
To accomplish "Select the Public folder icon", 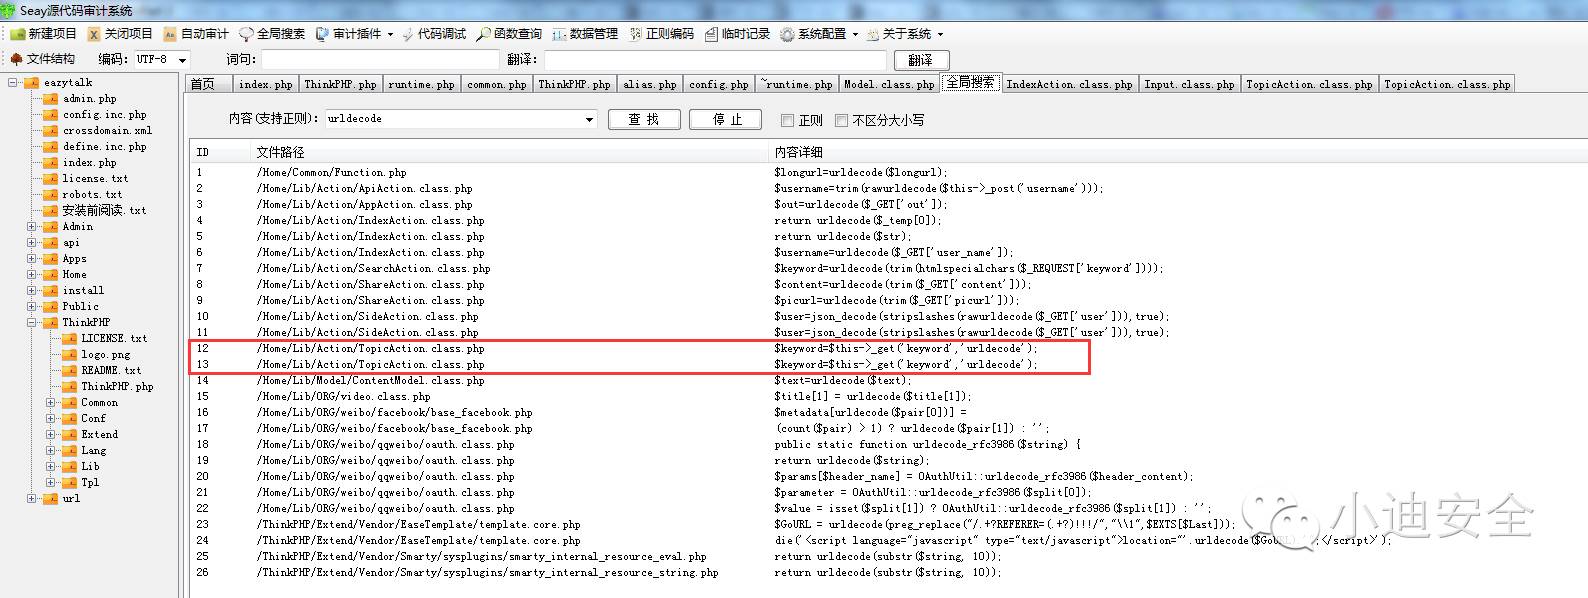I will tap(50, 307).
